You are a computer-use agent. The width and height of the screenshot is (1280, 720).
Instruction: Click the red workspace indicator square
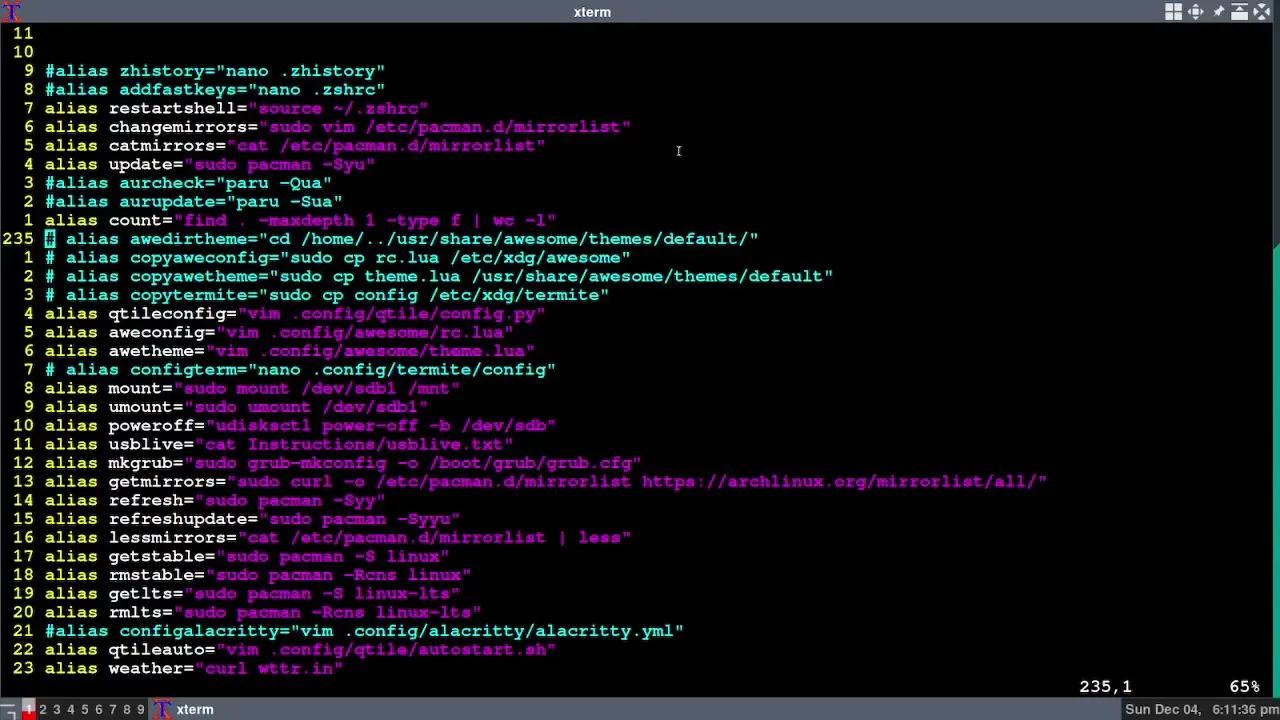(27, 710)
